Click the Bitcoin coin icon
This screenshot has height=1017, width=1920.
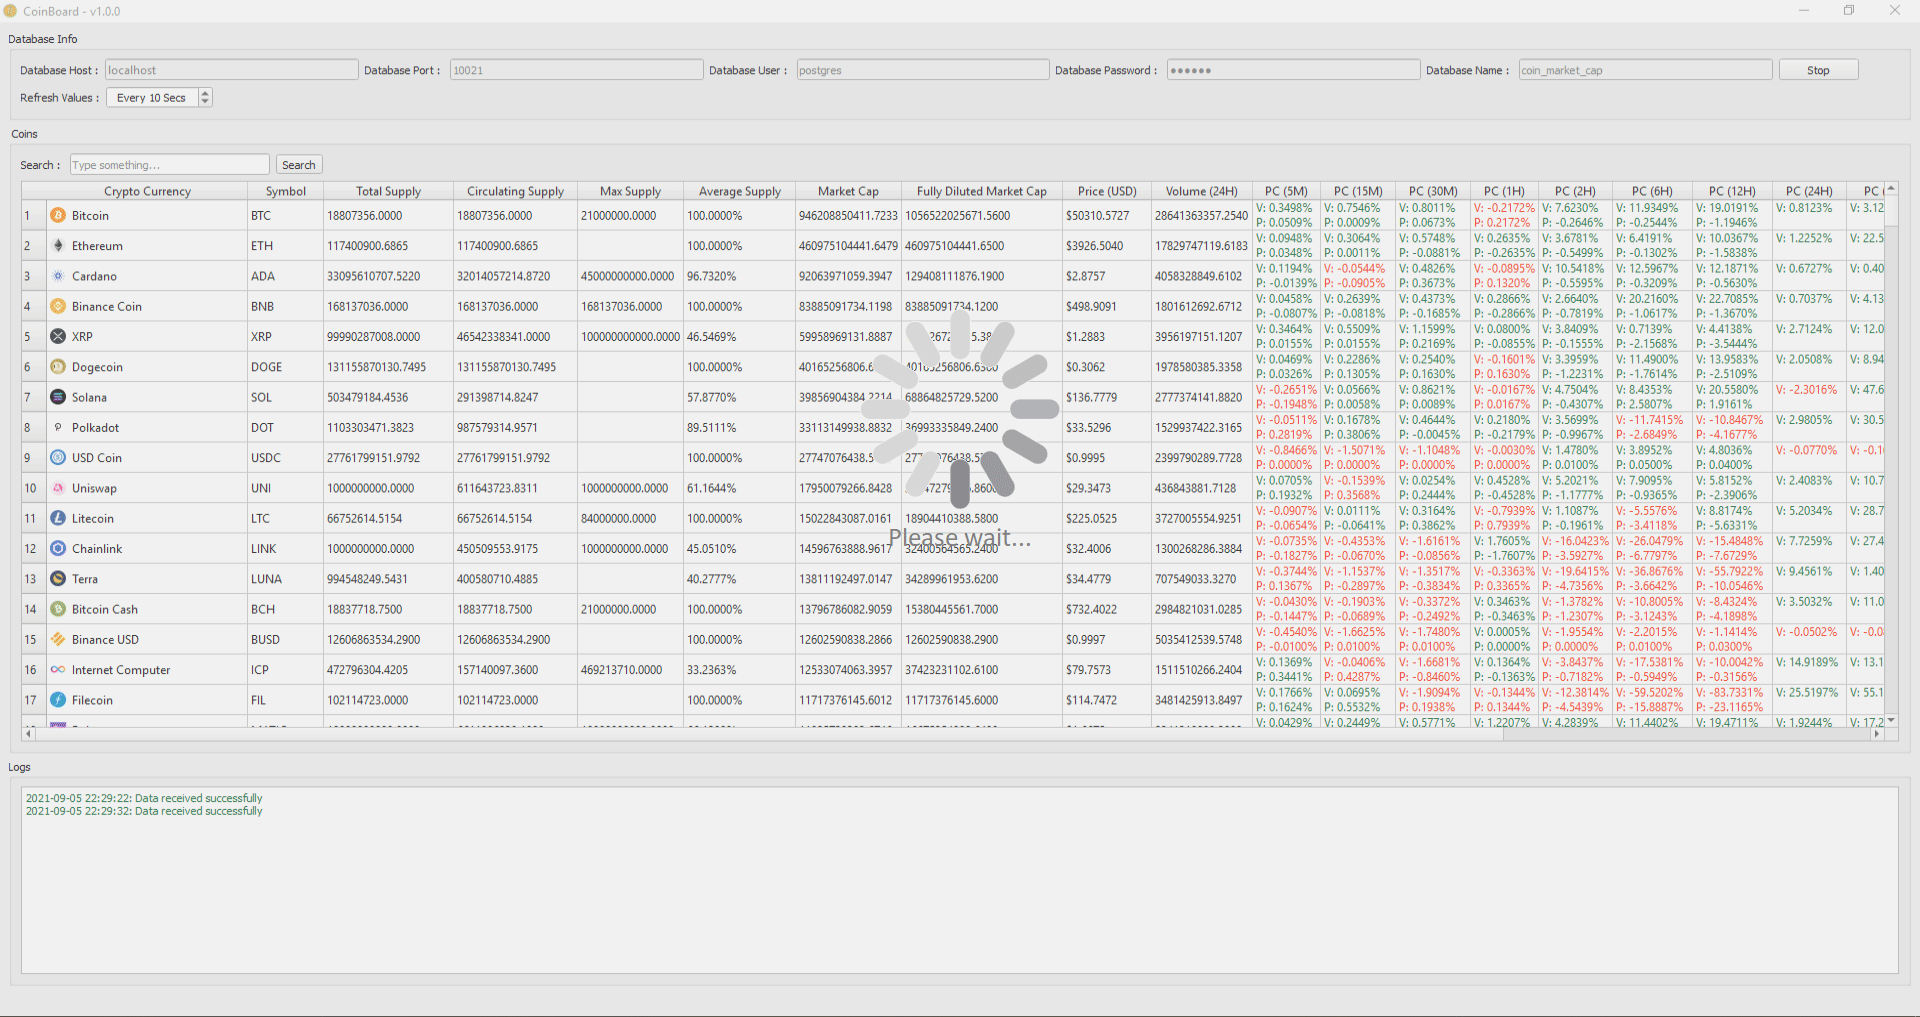pyautogui.click(x=58, y=216)
